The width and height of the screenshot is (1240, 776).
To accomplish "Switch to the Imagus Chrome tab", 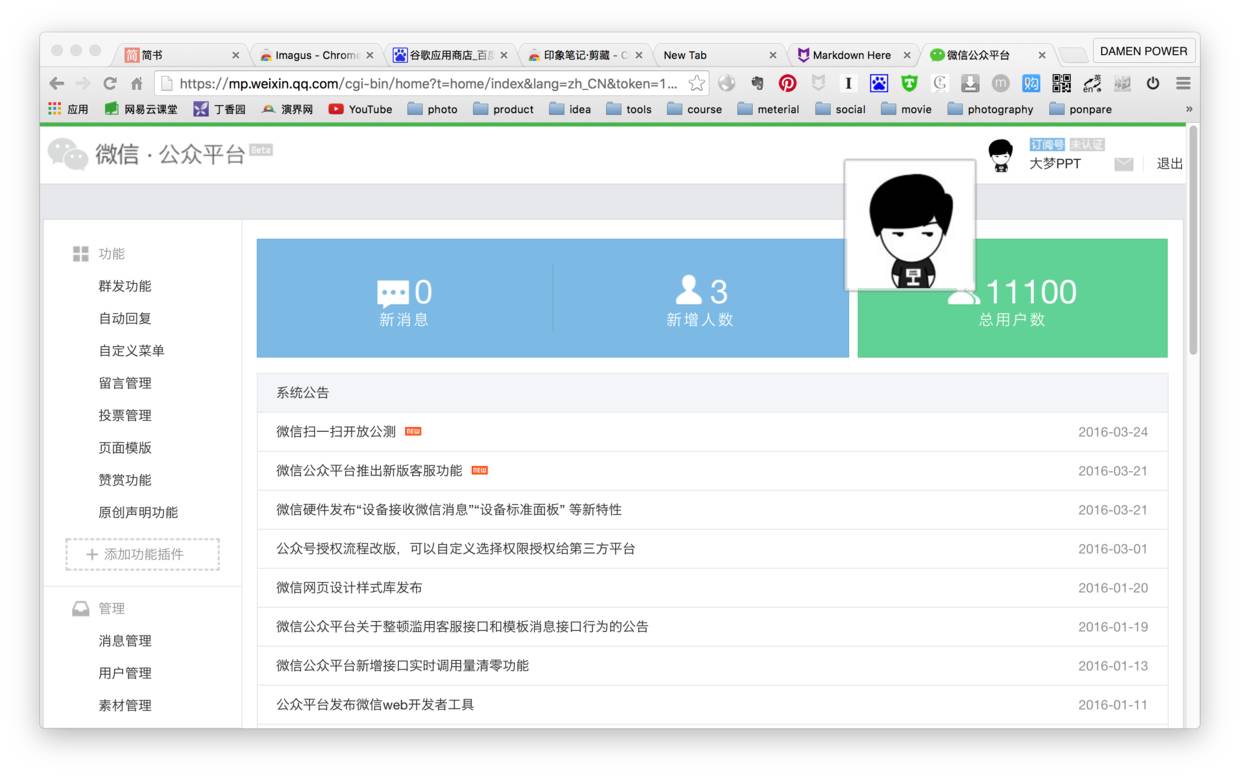I will [x=315, y=55].
